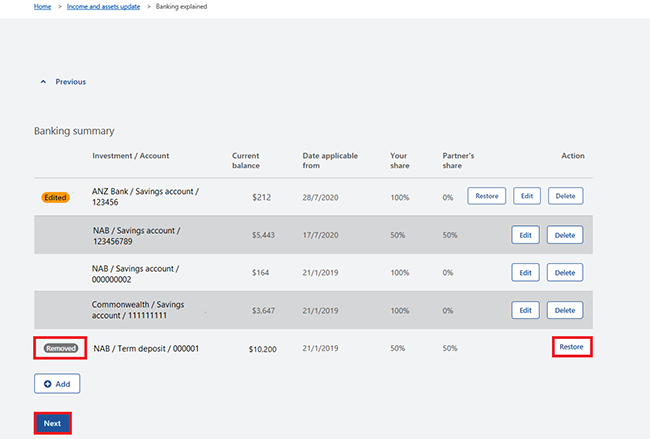
Task: Click the Investment / Account column header
Action: pos(131,156)
